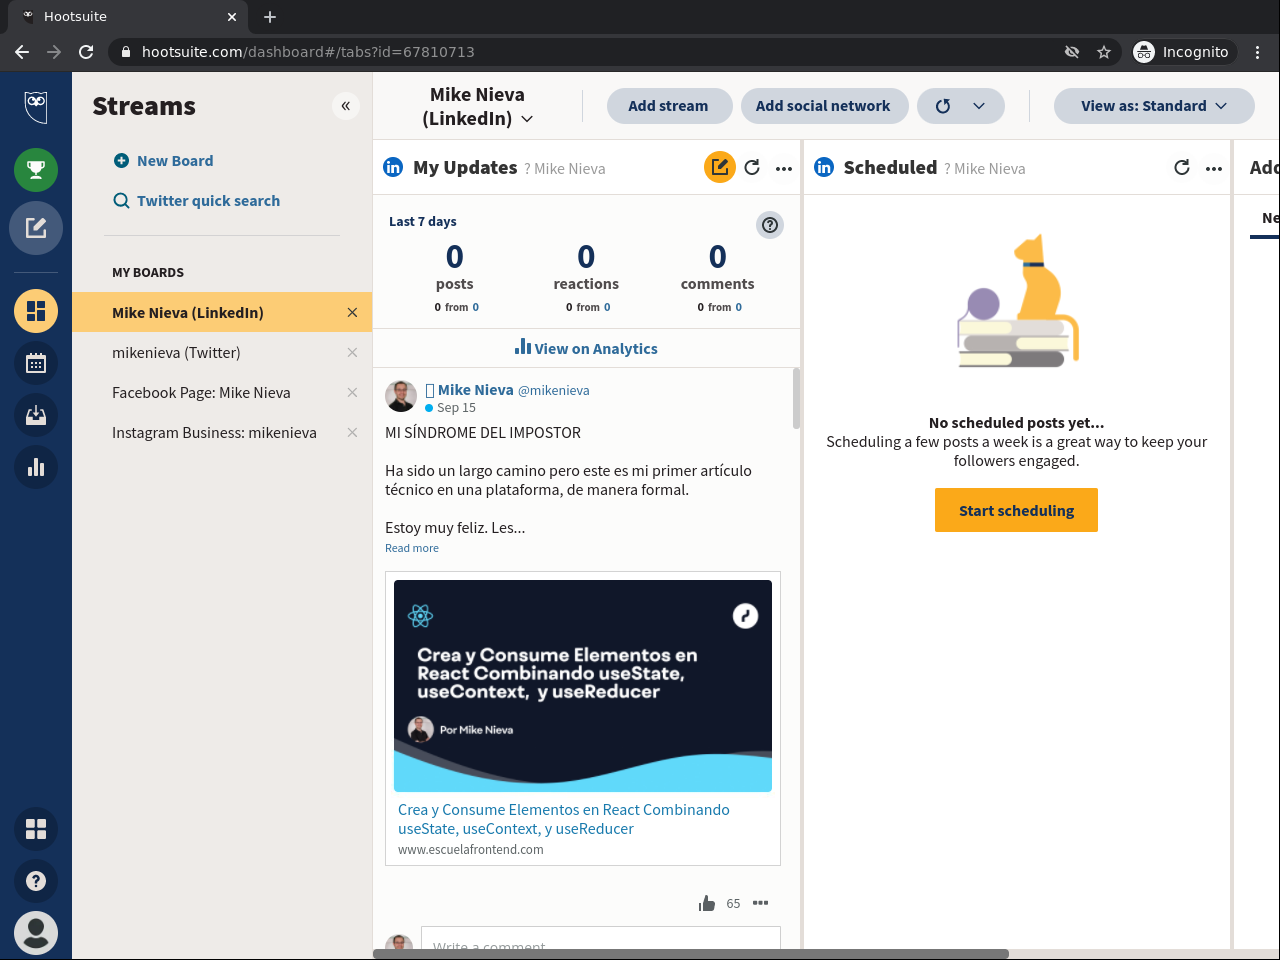Click Add social network button
This screenshot has width=1280, height=960.
(823, 106)
